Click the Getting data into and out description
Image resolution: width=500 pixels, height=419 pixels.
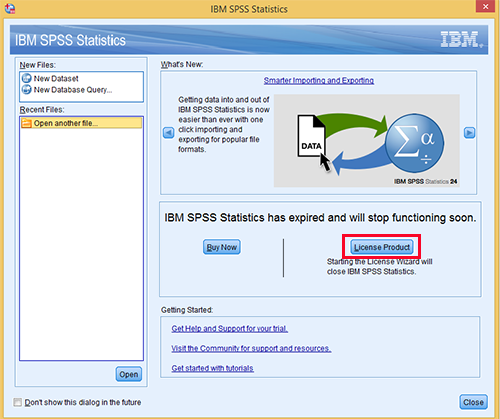click(224, 124)
